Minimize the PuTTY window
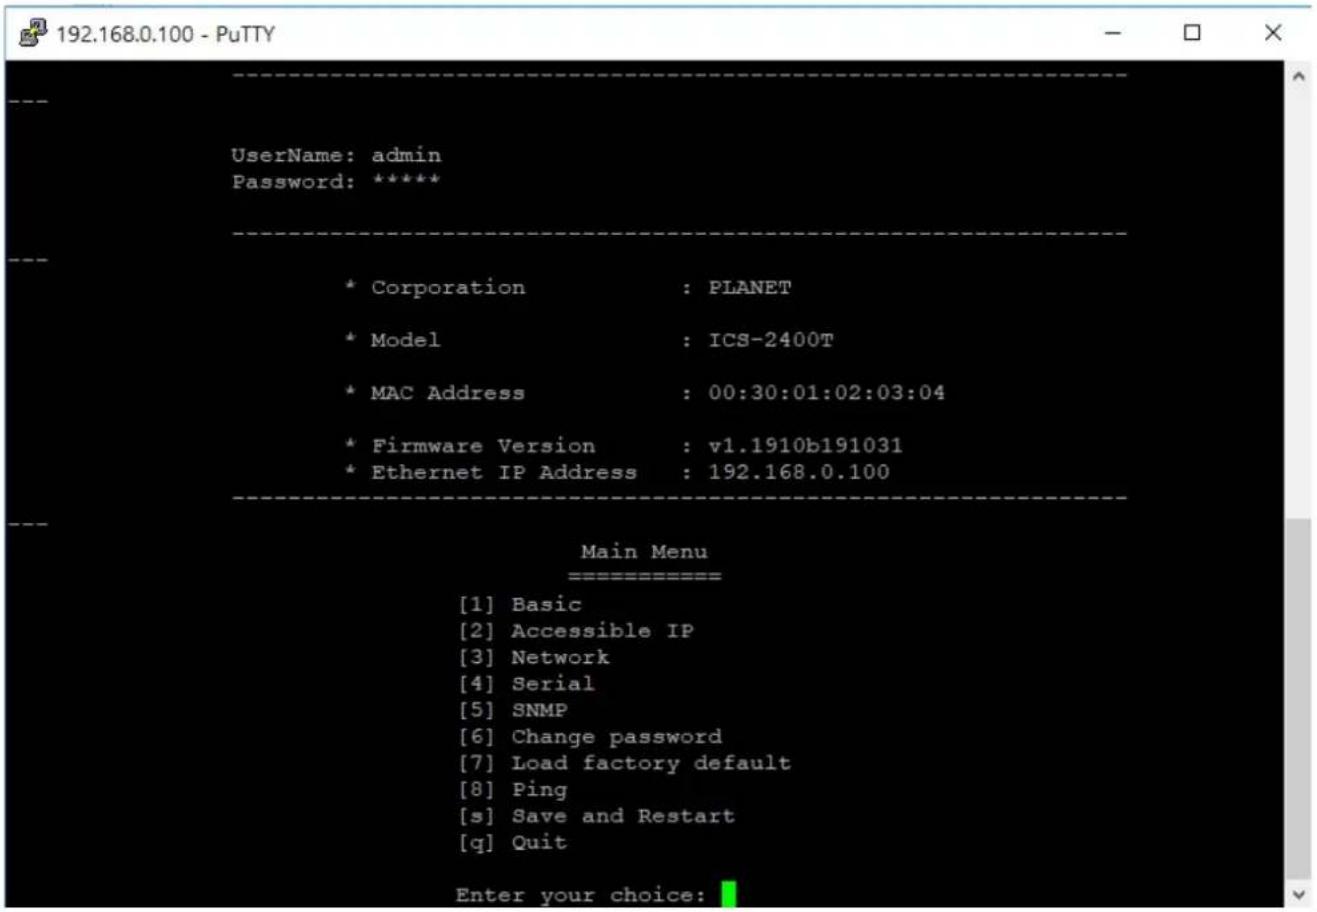 [1112, 33]
